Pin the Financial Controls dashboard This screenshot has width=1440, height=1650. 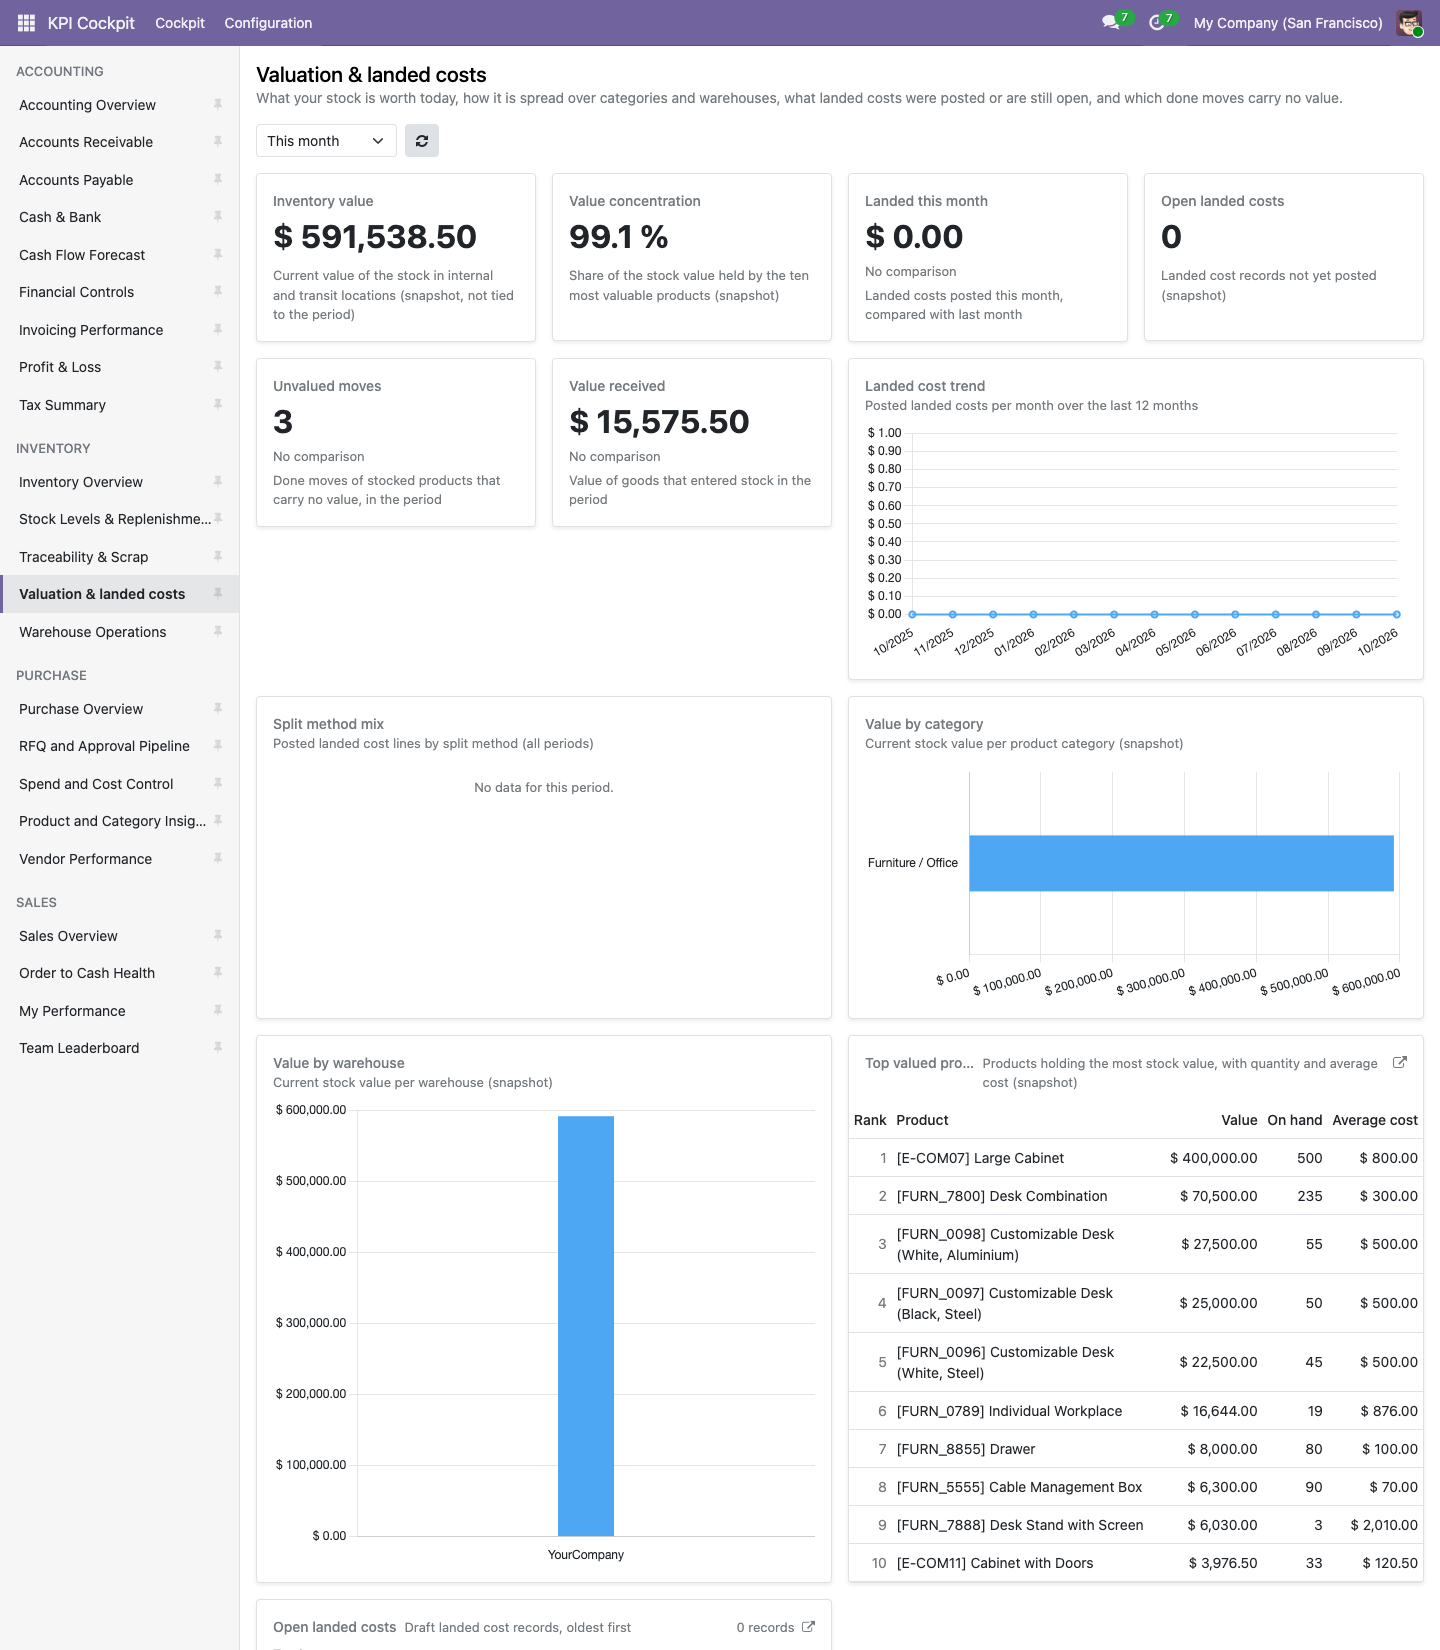217,292
